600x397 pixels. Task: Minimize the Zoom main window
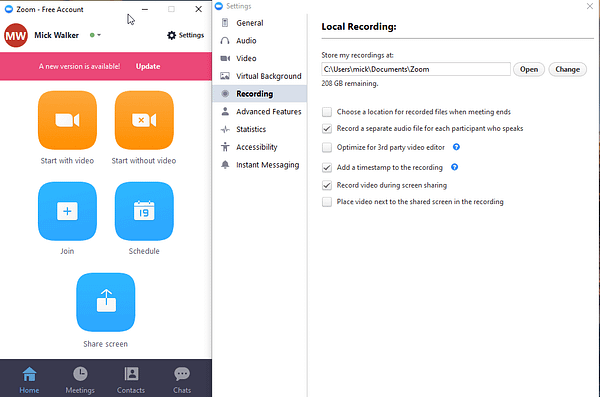145,9
